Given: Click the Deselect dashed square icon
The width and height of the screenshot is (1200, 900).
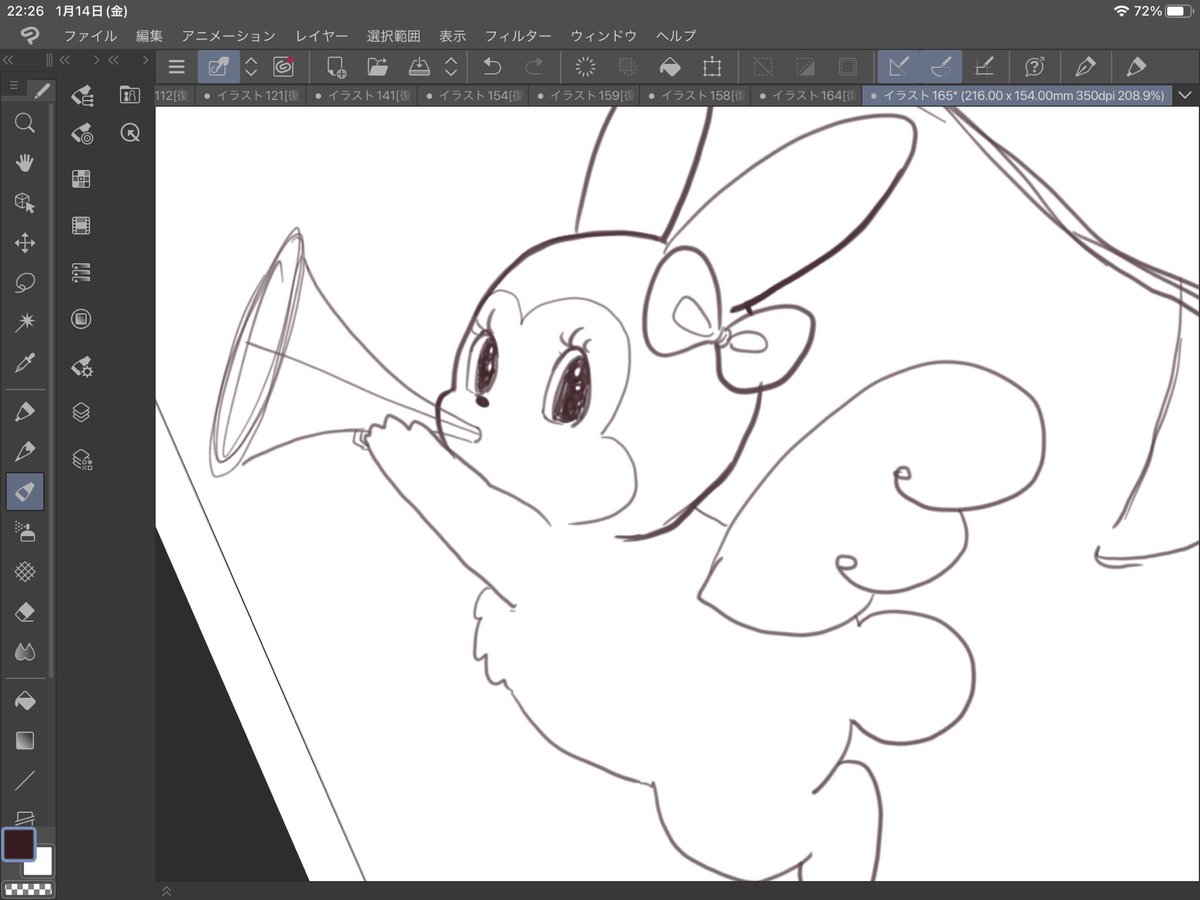Looking at the screenshot, I should [763, 67].
